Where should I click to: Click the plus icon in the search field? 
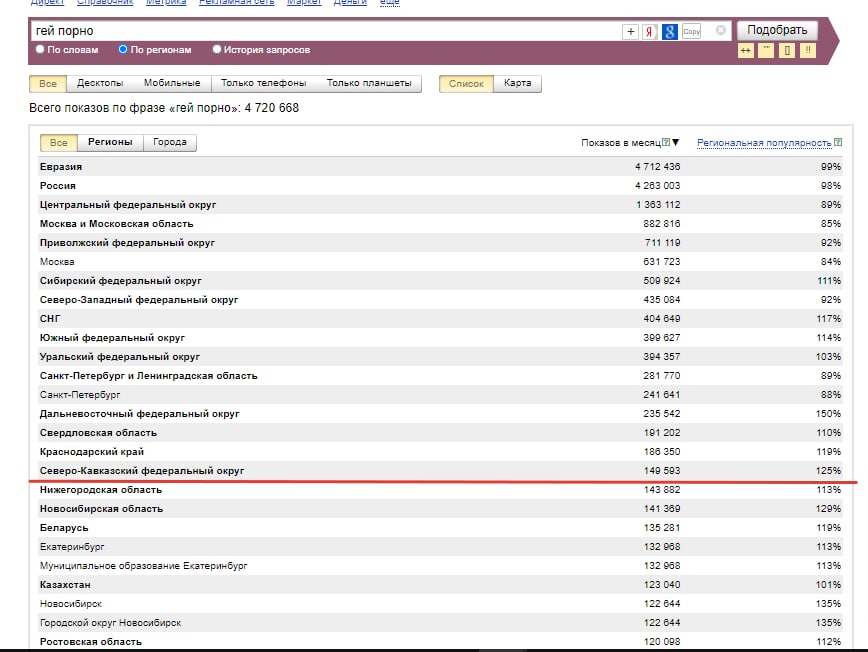[631, 32]
